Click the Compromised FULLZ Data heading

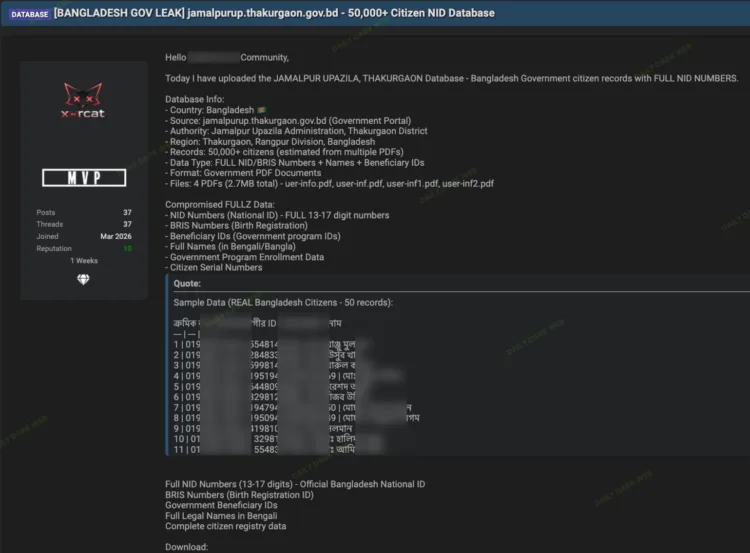220,205
